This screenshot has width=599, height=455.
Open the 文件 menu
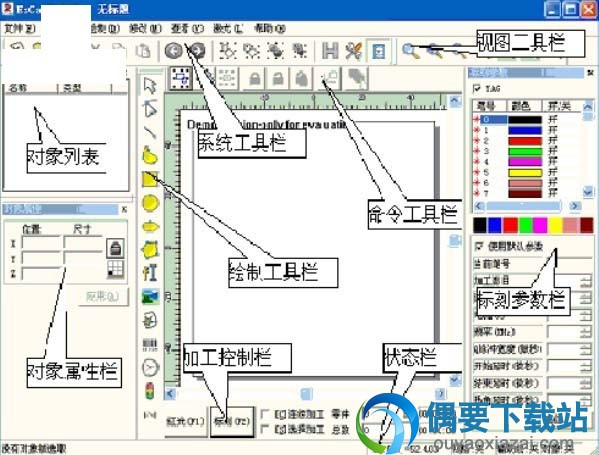(19, 29)
